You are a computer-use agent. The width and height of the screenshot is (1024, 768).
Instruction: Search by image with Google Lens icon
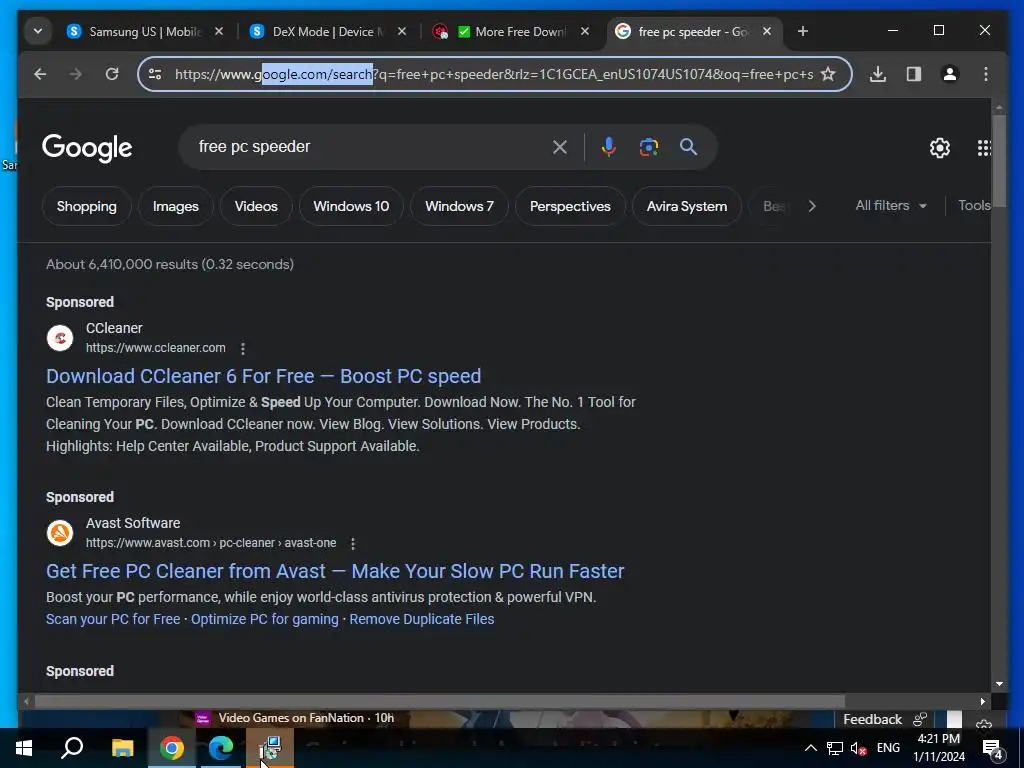648,147
